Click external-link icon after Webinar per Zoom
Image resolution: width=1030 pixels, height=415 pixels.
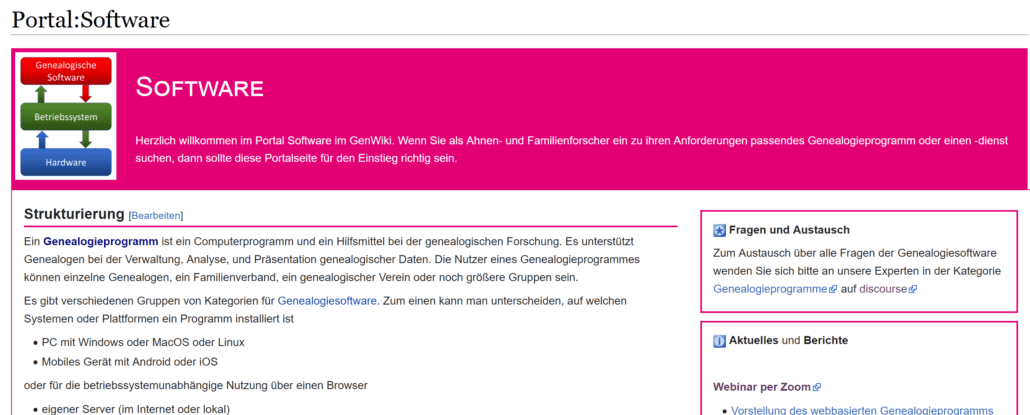click(817, 387)
